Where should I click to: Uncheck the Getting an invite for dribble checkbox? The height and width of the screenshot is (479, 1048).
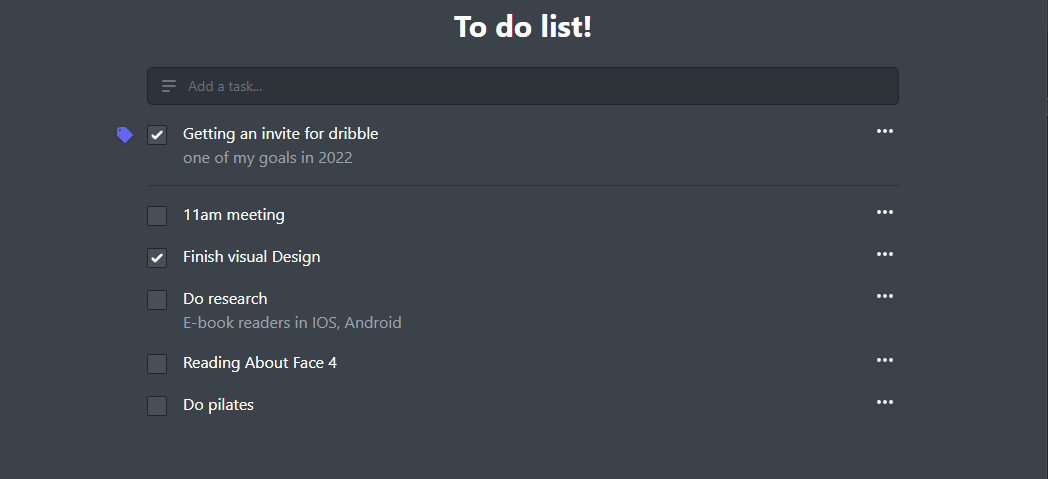(x=157, y=135)
